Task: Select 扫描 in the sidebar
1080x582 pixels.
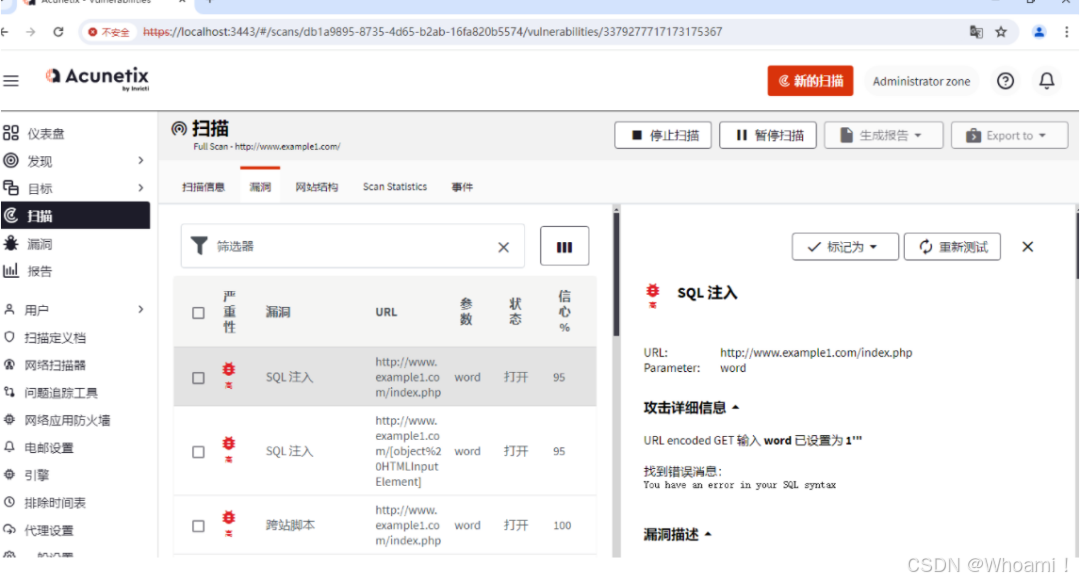Action: point(76,216)
